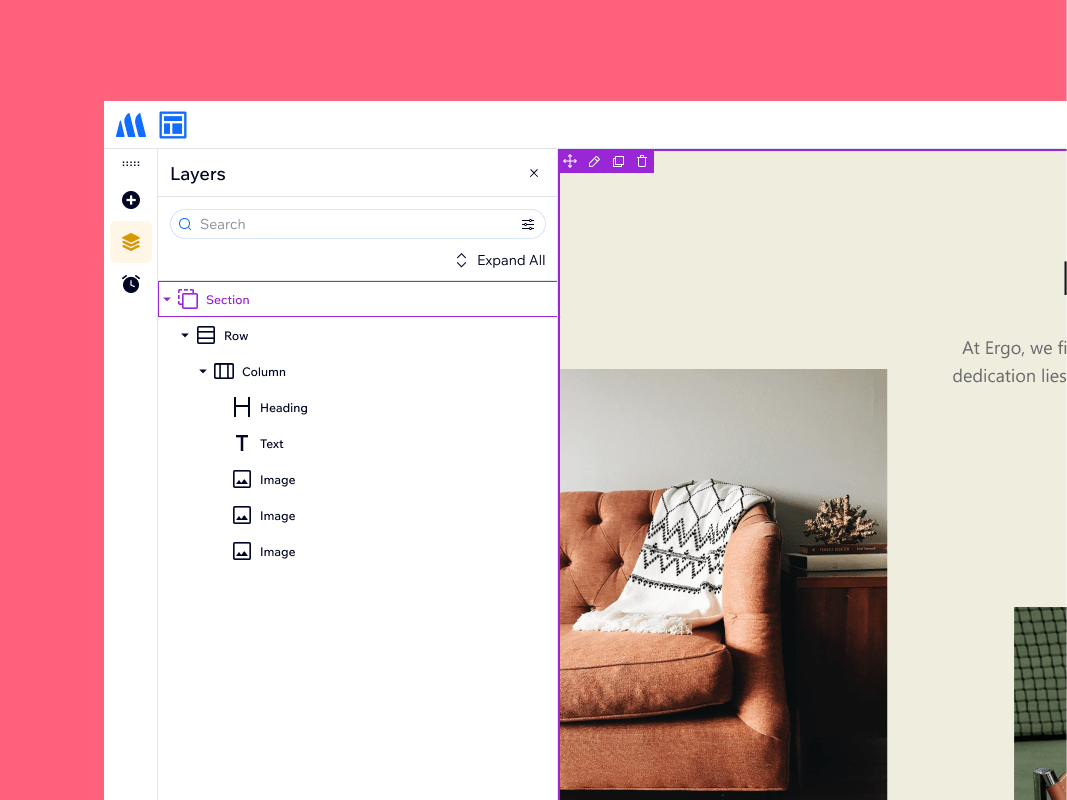
Task: Open the alarm clock sidebar icon
Action: (x=131, y=284)
